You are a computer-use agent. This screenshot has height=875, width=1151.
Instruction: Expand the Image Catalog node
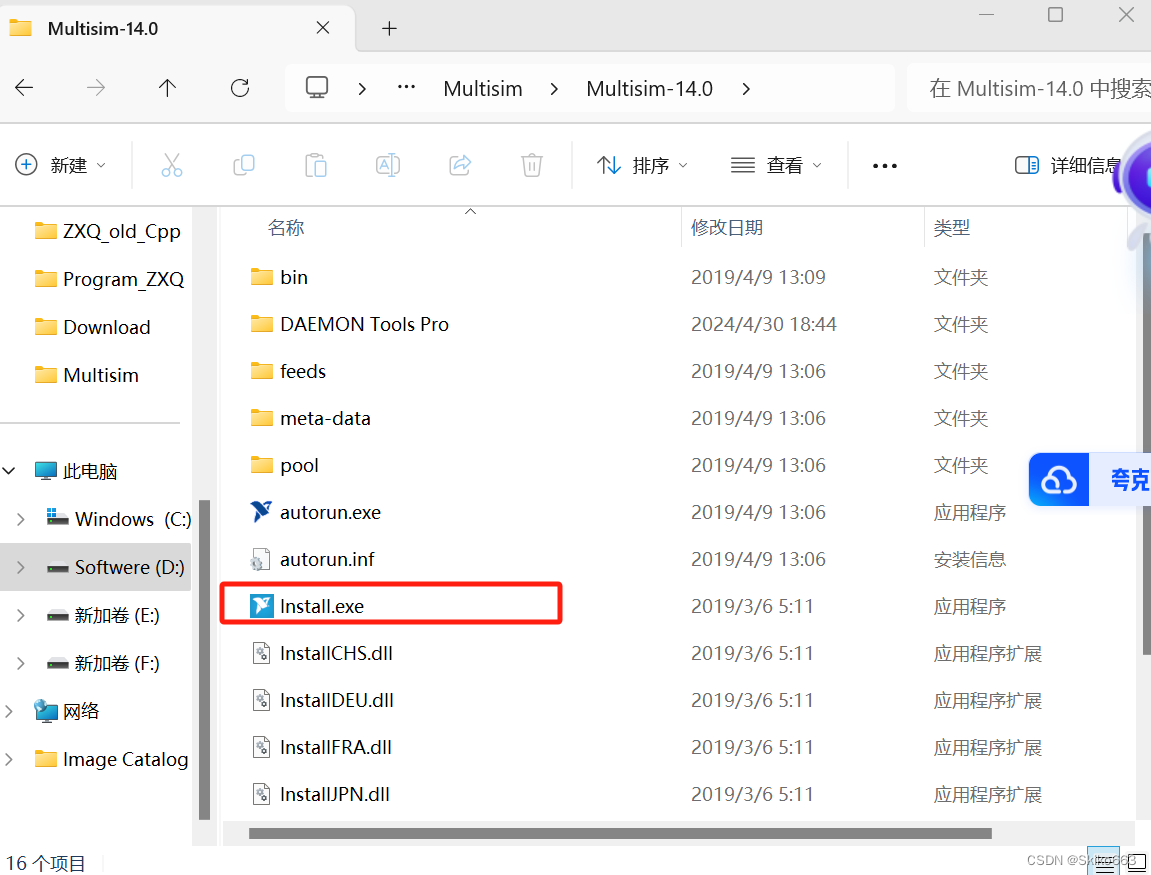(x=9, y=759)
